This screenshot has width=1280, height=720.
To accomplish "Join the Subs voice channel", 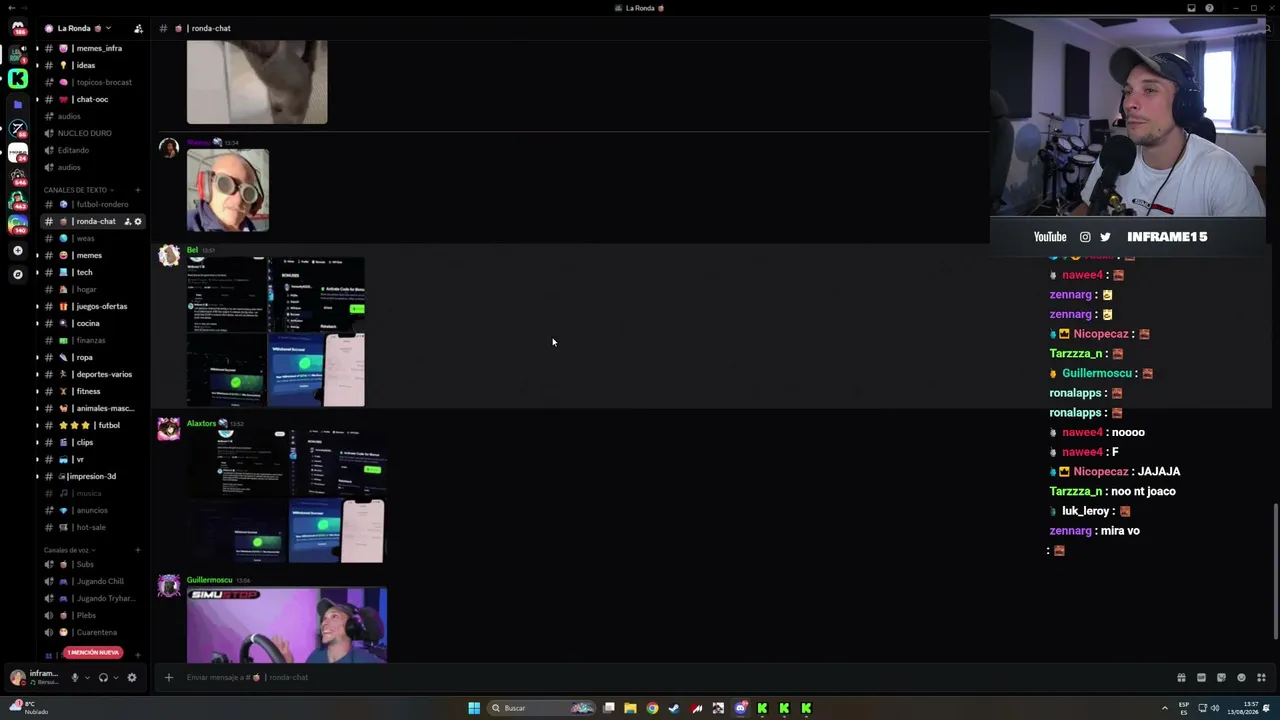I will coord(93,564).
